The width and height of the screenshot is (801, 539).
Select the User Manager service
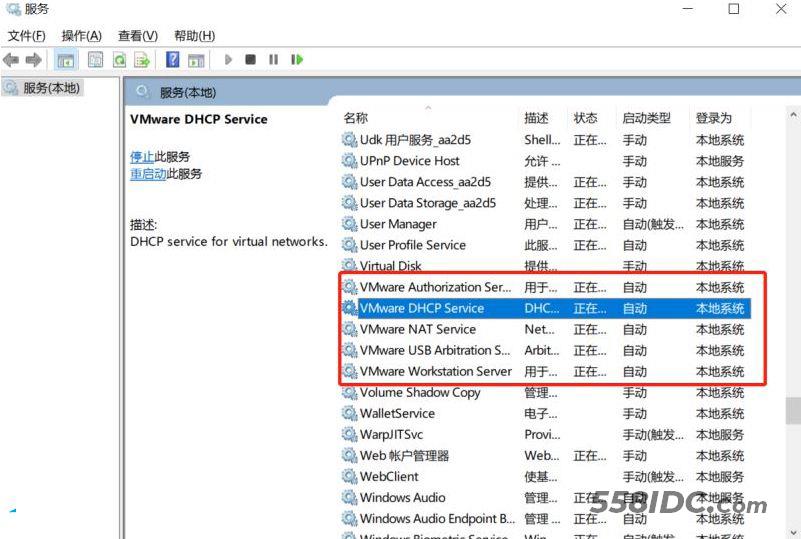coord(545,224)
